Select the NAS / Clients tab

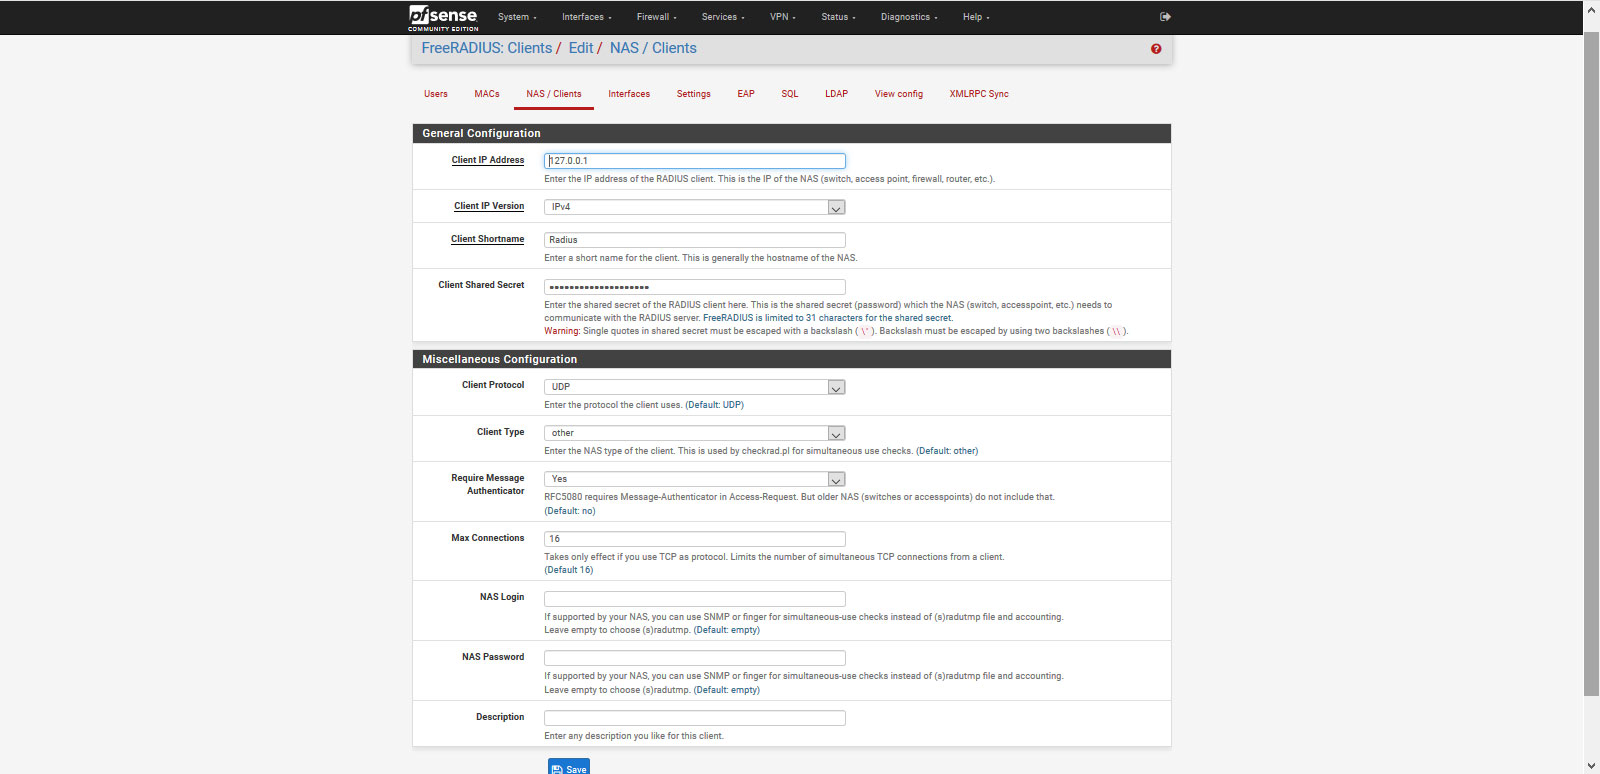554,94
